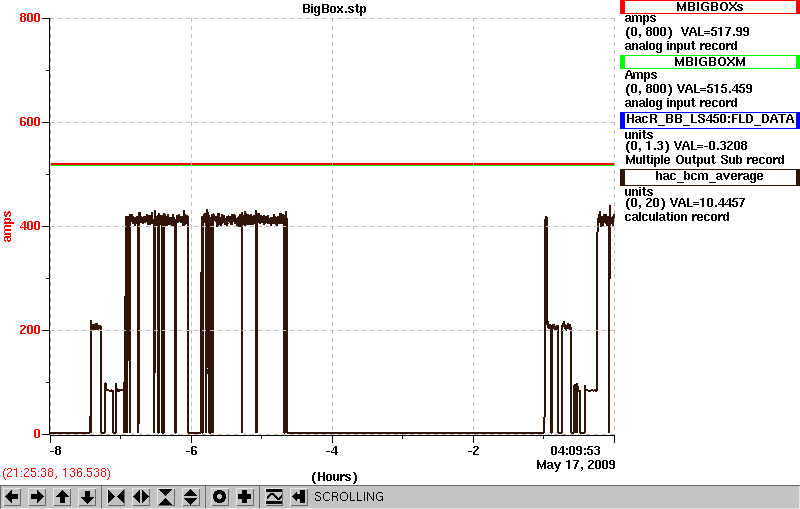Zoom in vertically using hourglass-shaped icon
The width and height of the screenshot is (800, 509).
[x=166, y=497]
